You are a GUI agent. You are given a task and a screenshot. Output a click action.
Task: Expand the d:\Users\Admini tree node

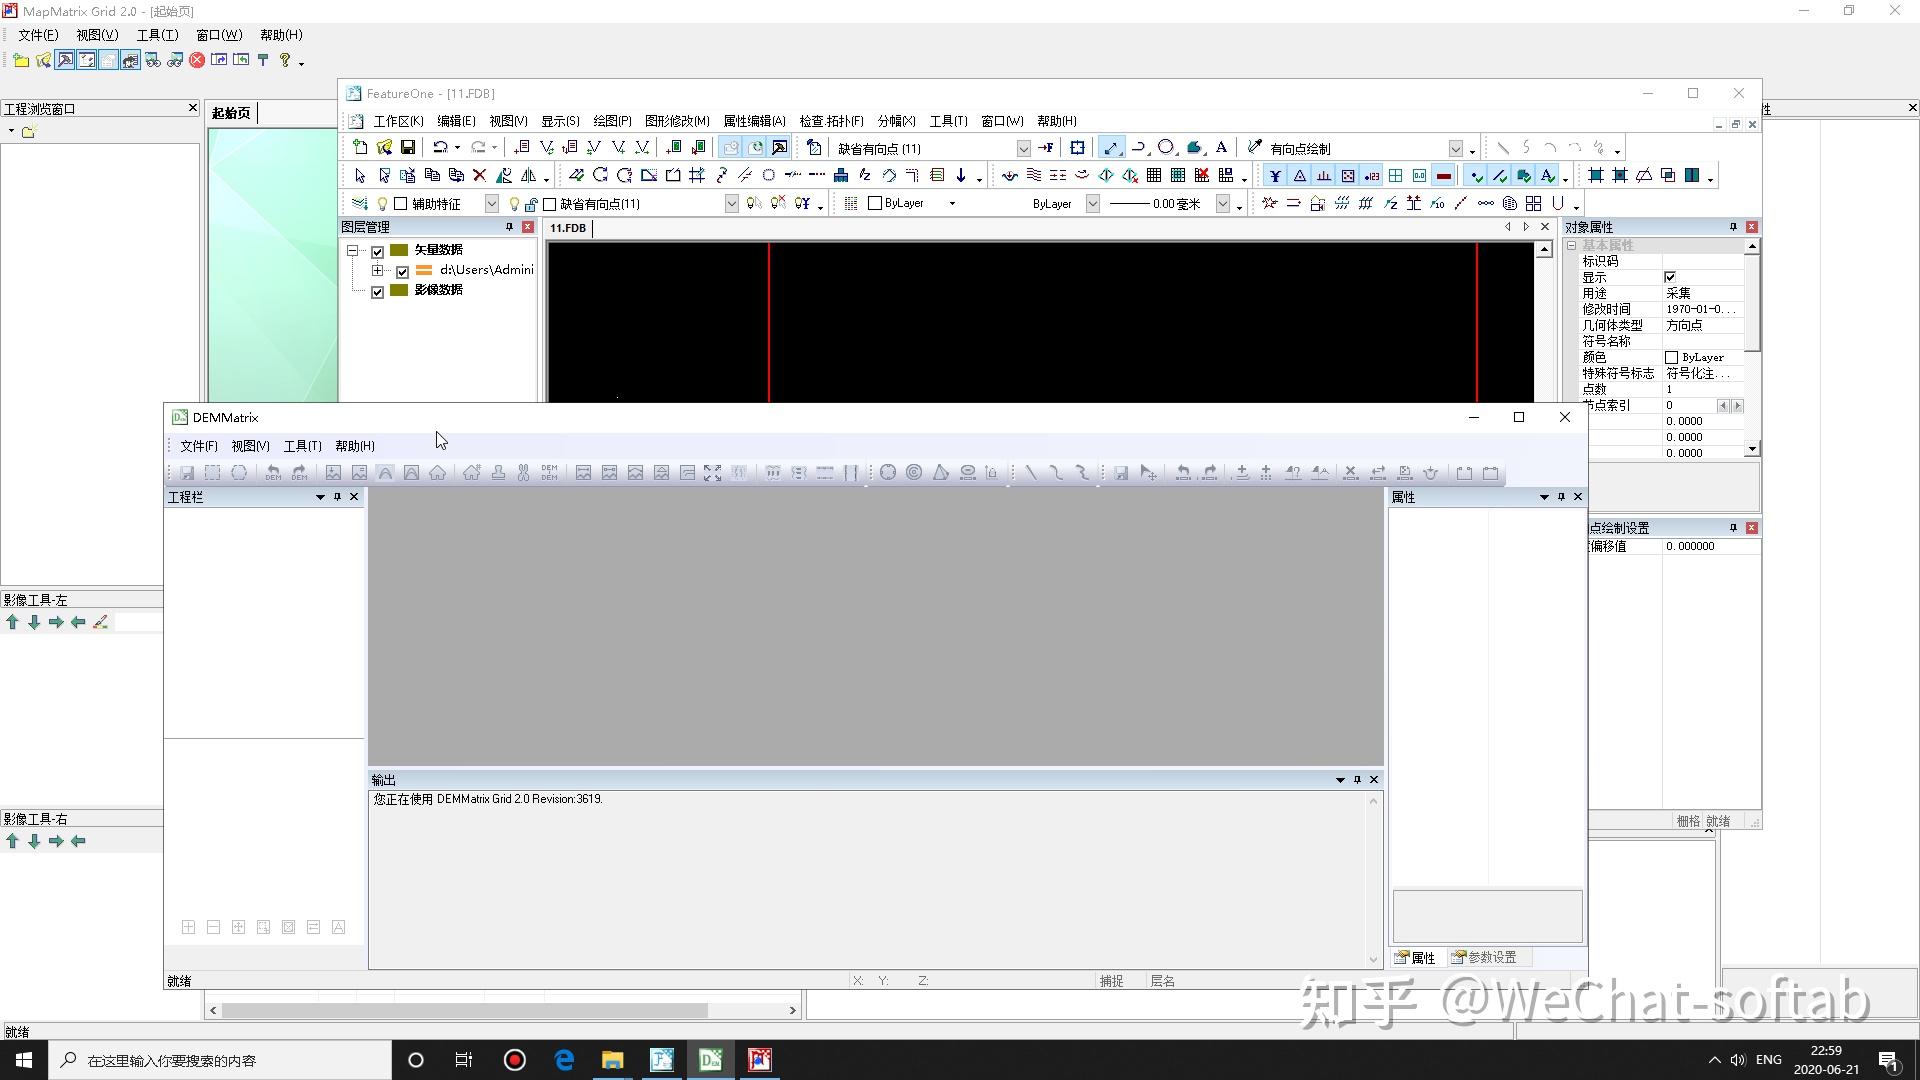(377, 271)
